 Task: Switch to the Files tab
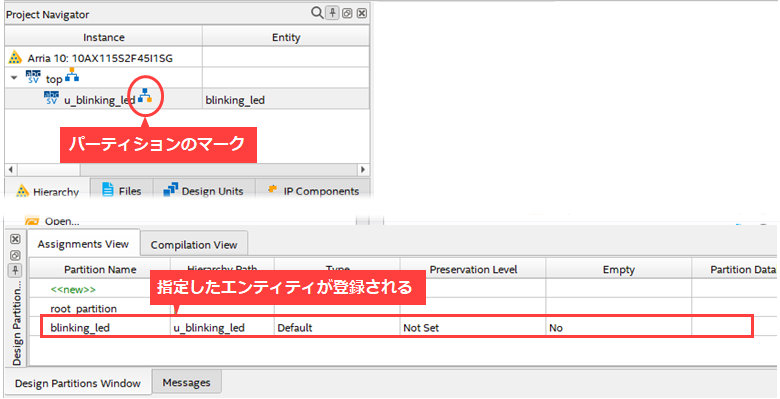coord(122,191)
